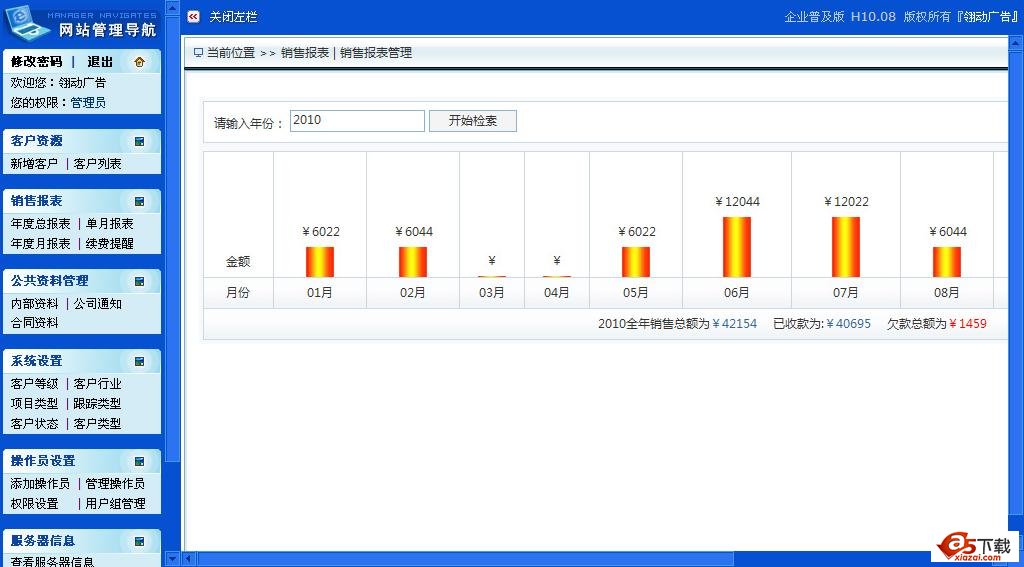Viewport: 1024px width, 567px height.
Task: Collapse the 客户资源 section icon
Action: pos(139,141)
